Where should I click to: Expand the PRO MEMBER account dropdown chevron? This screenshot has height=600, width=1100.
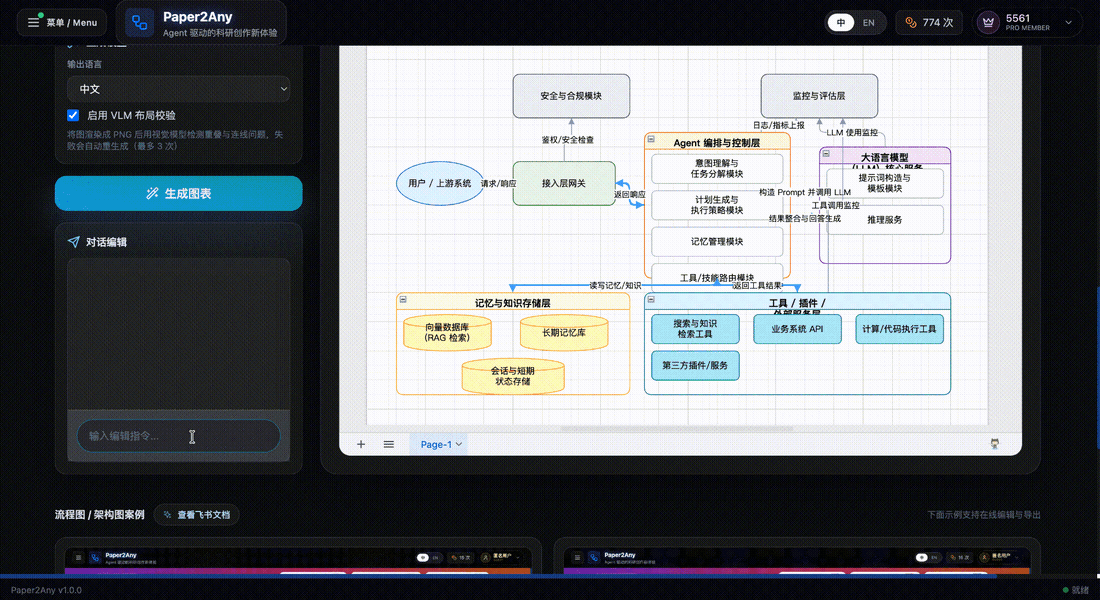tap(1069, 22)
